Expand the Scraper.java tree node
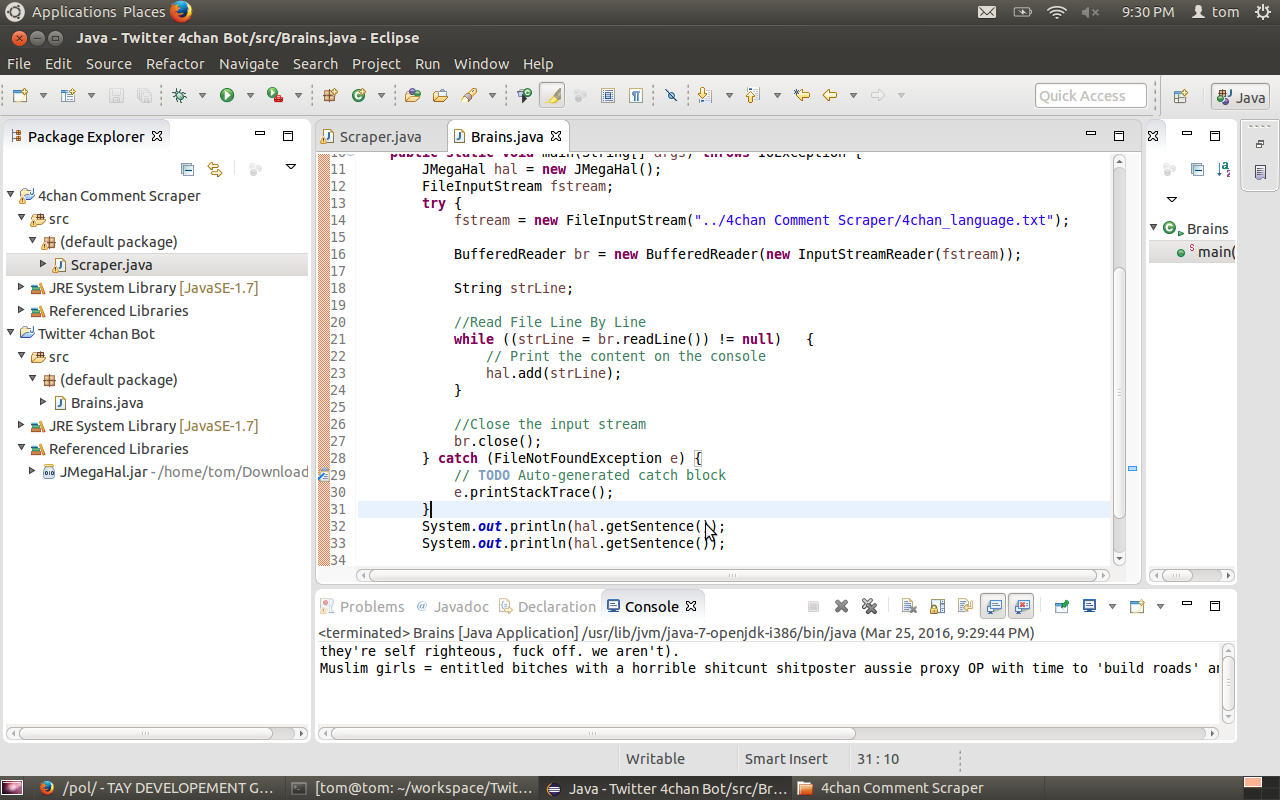This screenshot has width=1280, height=800. 43,264
